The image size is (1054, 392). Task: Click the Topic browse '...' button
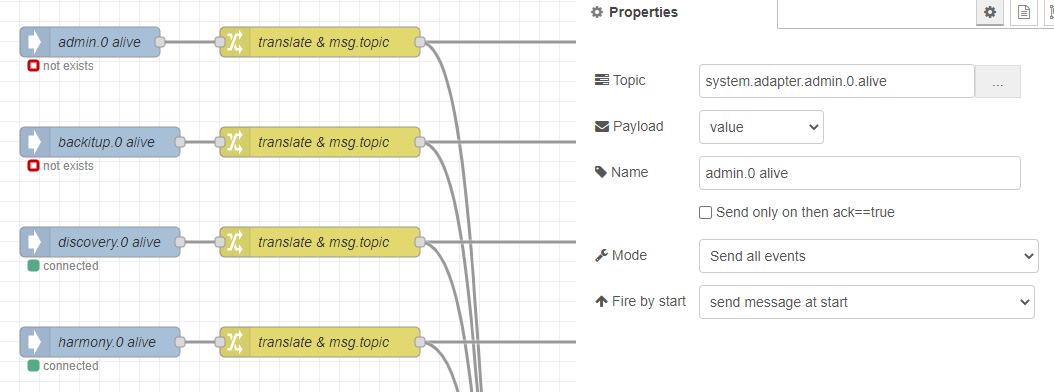click(998, 81)
